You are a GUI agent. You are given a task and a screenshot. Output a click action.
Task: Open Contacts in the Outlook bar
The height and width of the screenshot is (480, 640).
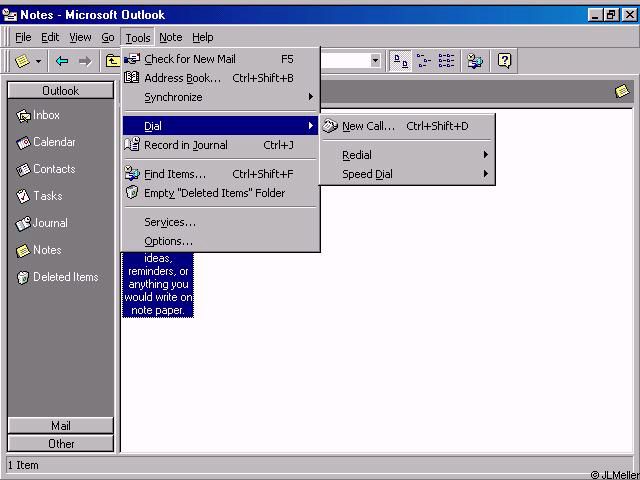point(45,169)
